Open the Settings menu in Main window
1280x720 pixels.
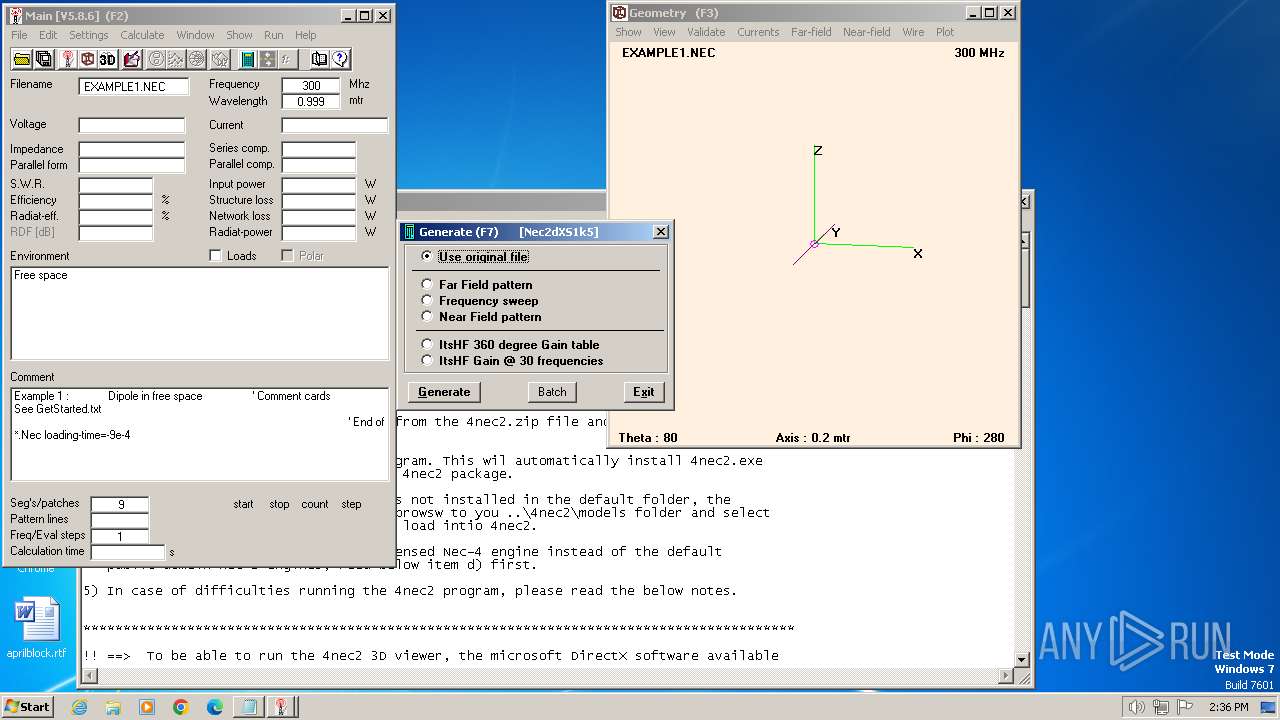click(x=89, y=35)
